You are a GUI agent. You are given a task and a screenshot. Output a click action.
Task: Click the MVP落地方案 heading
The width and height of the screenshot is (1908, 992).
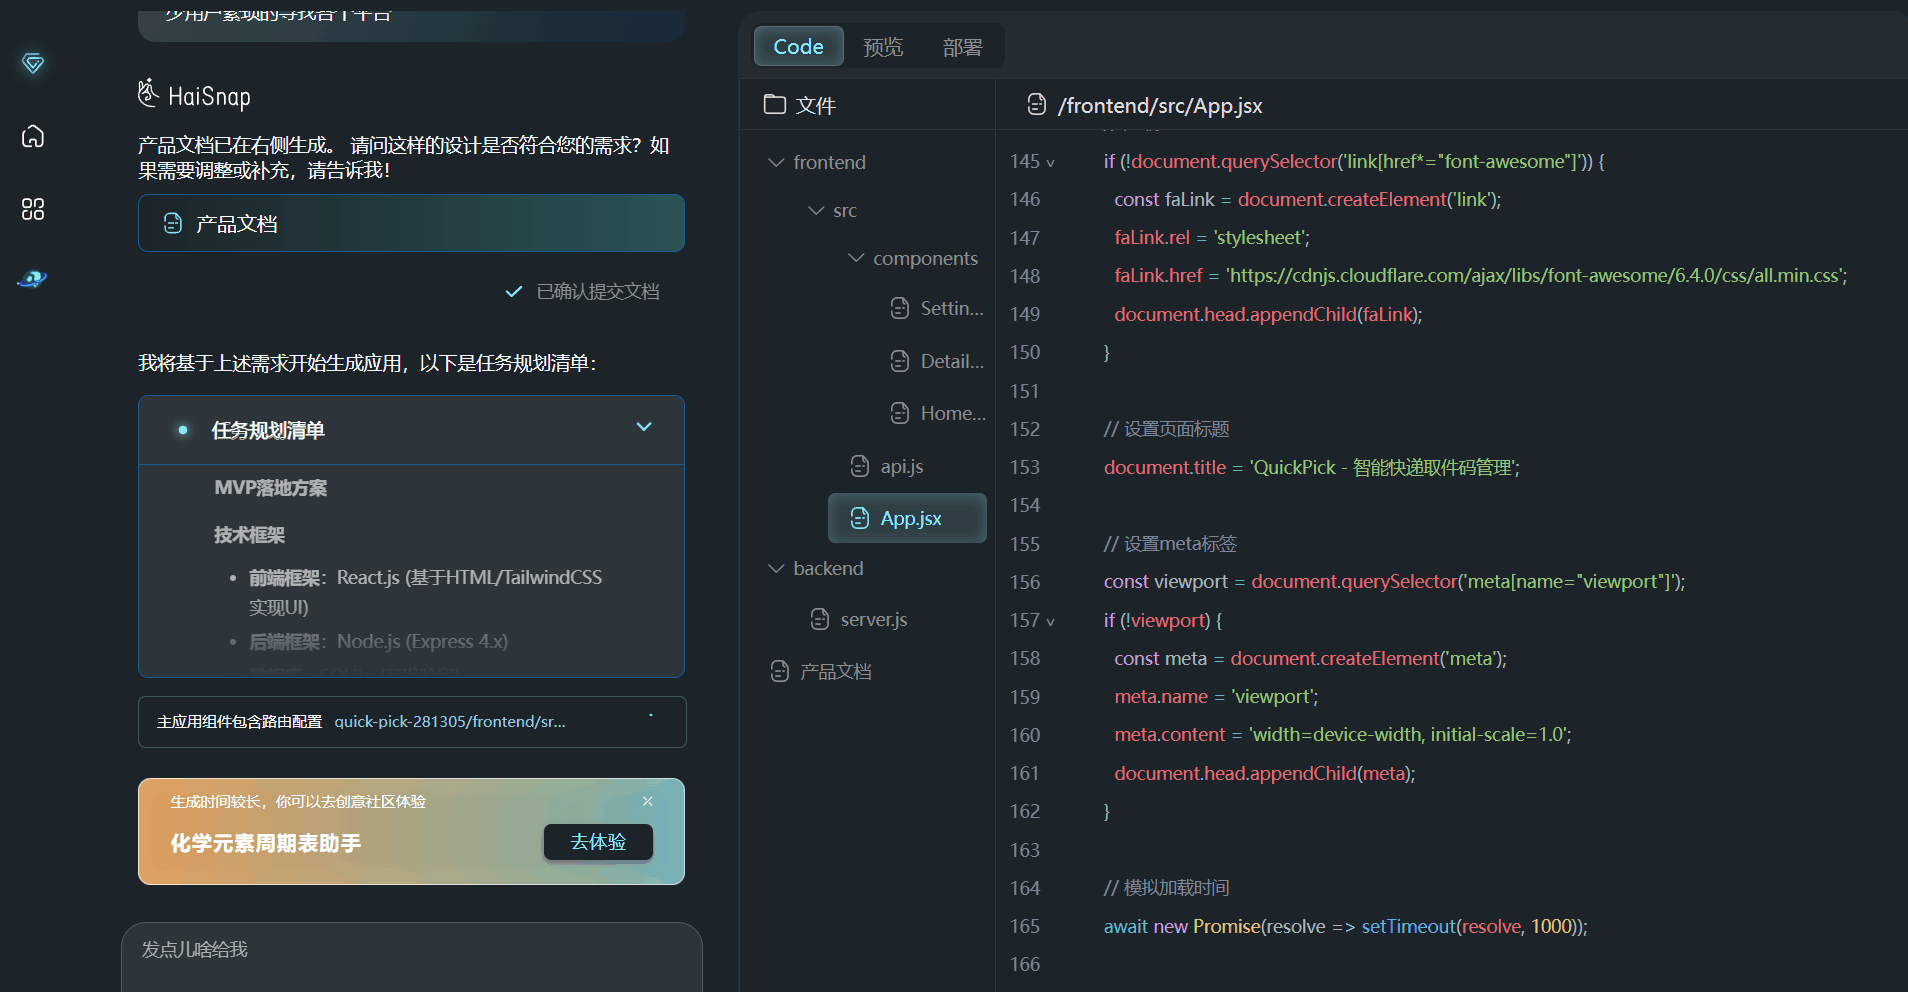click(x=271, y=488)
